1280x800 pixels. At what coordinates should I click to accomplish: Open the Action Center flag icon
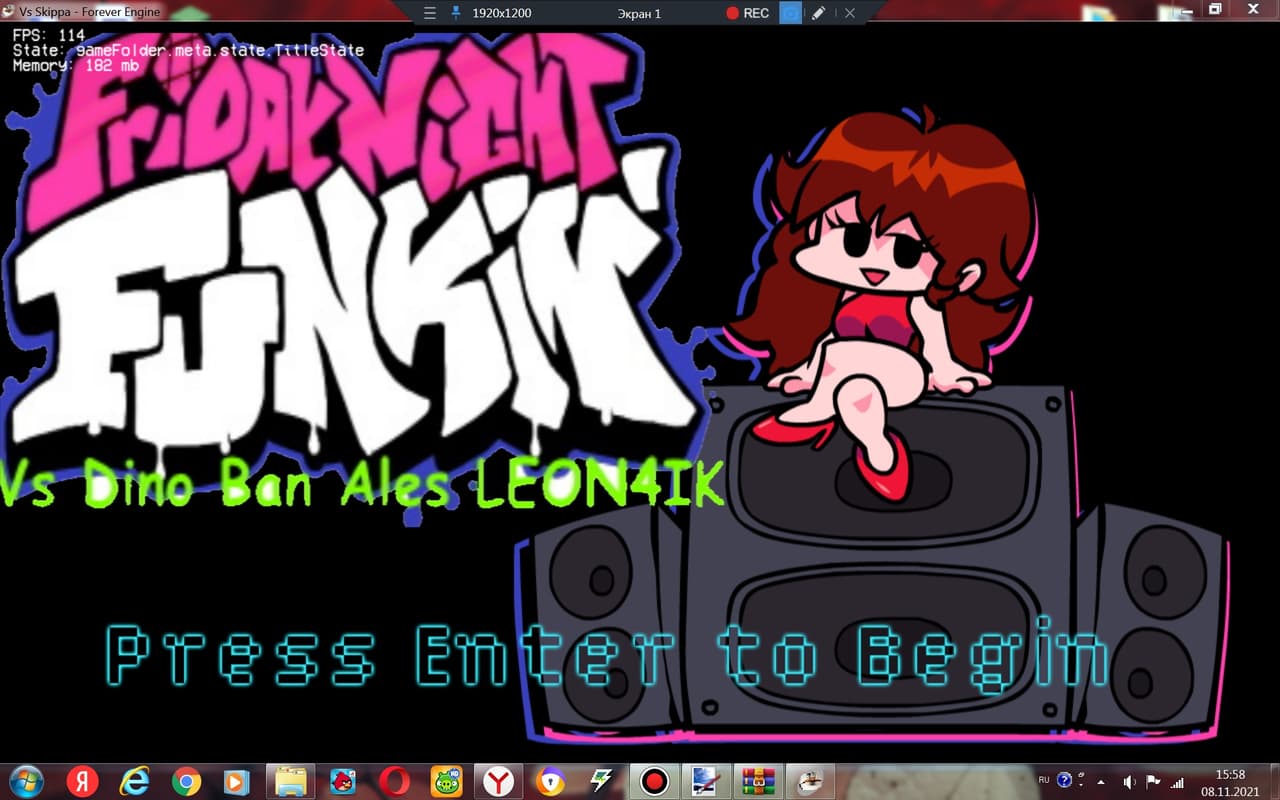pyautogui.click(x=1153, y=781)
